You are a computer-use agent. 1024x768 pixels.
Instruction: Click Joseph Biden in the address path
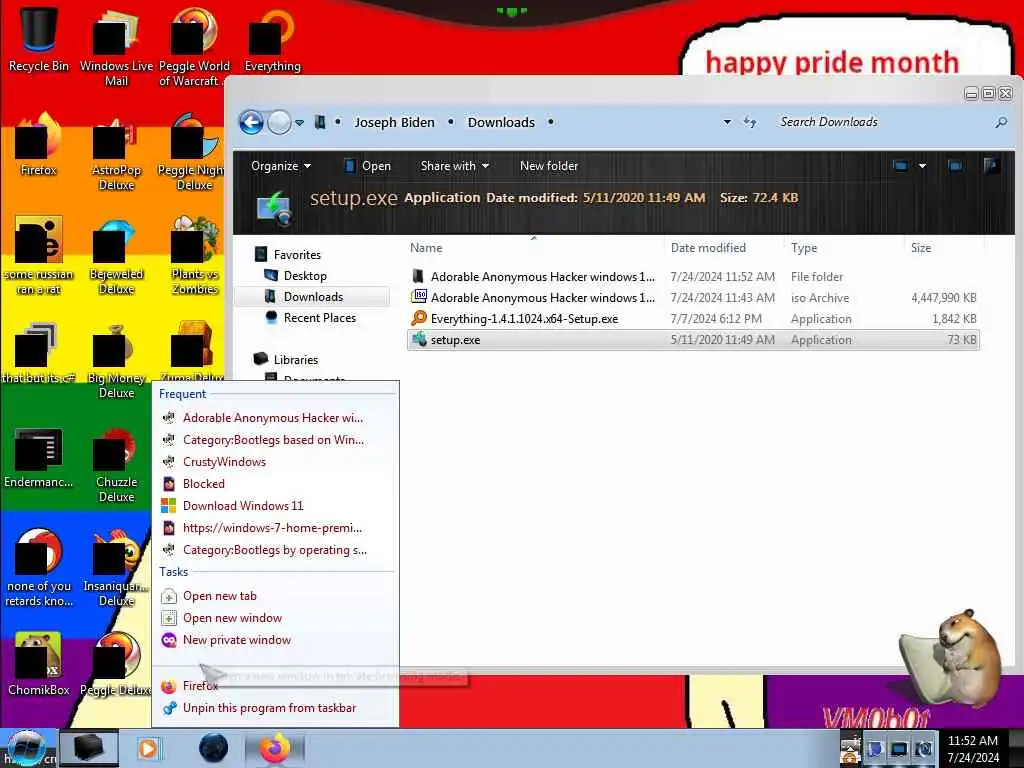[x=394, y=122]
